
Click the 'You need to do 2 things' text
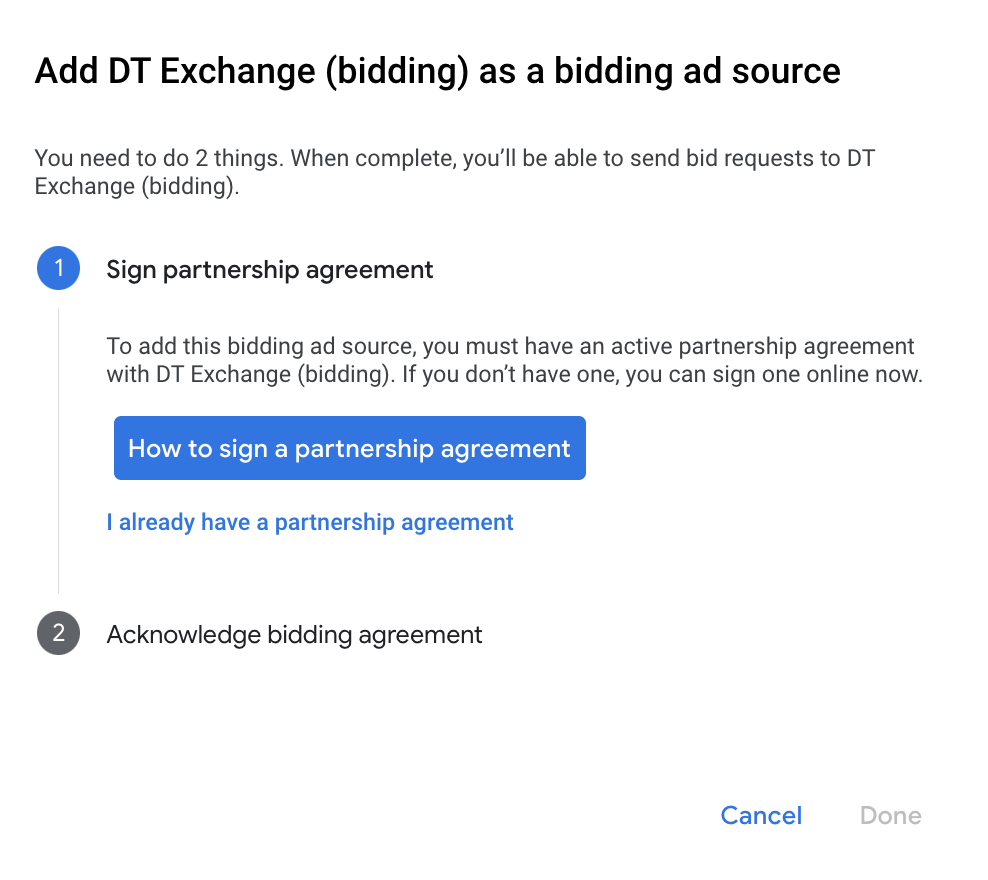[x=455, y=172]
